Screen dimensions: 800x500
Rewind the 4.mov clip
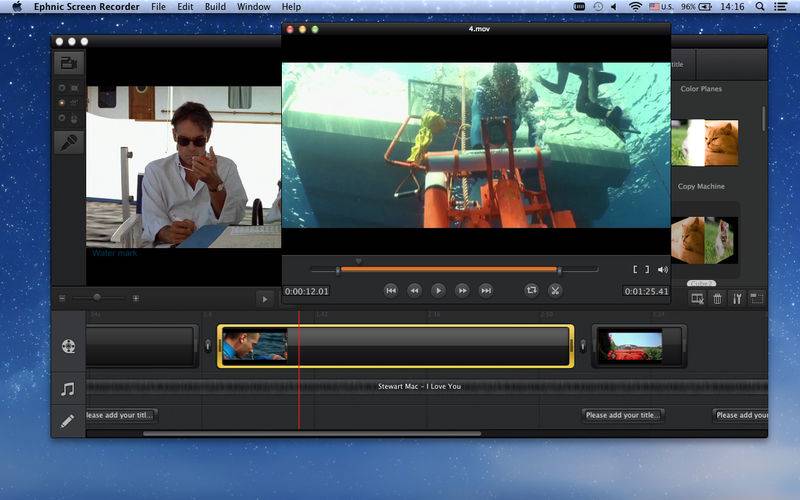(414, 290)
